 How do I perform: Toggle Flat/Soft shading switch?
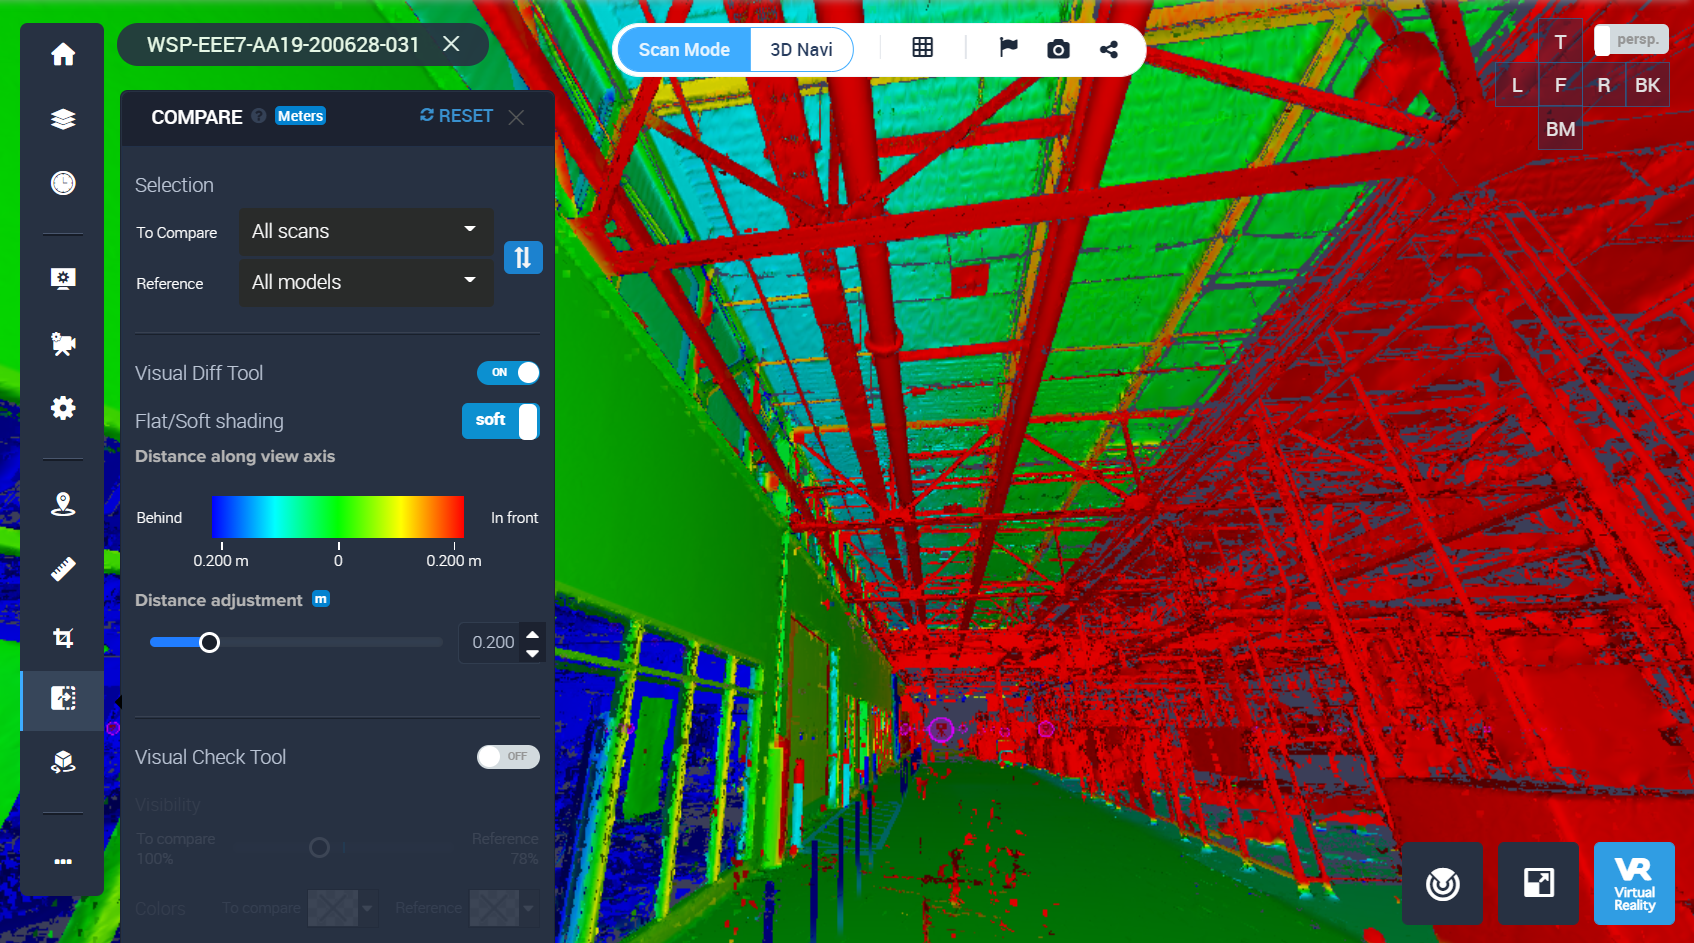tap(501, 421)
